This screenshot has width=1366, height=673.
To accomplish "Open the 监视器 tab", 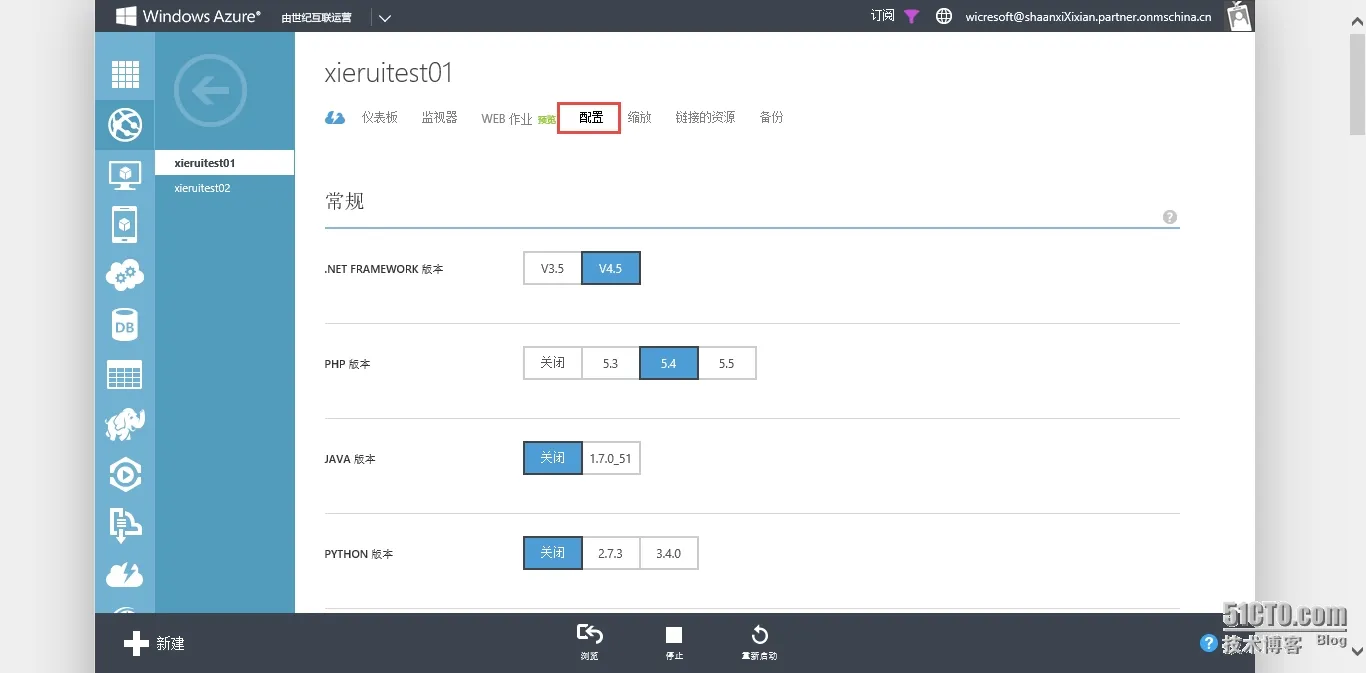I will [439, 118].
